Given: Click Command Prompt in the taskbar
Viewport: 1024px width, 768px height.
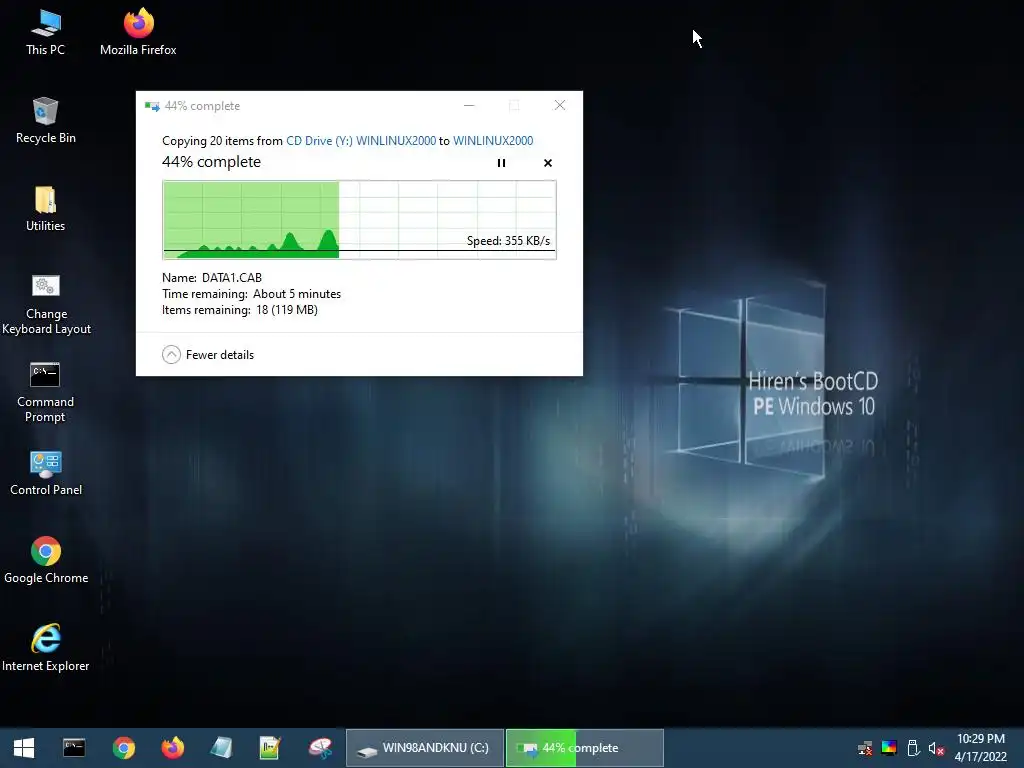Looking at the screenshot, I should [x=74, y=748].
